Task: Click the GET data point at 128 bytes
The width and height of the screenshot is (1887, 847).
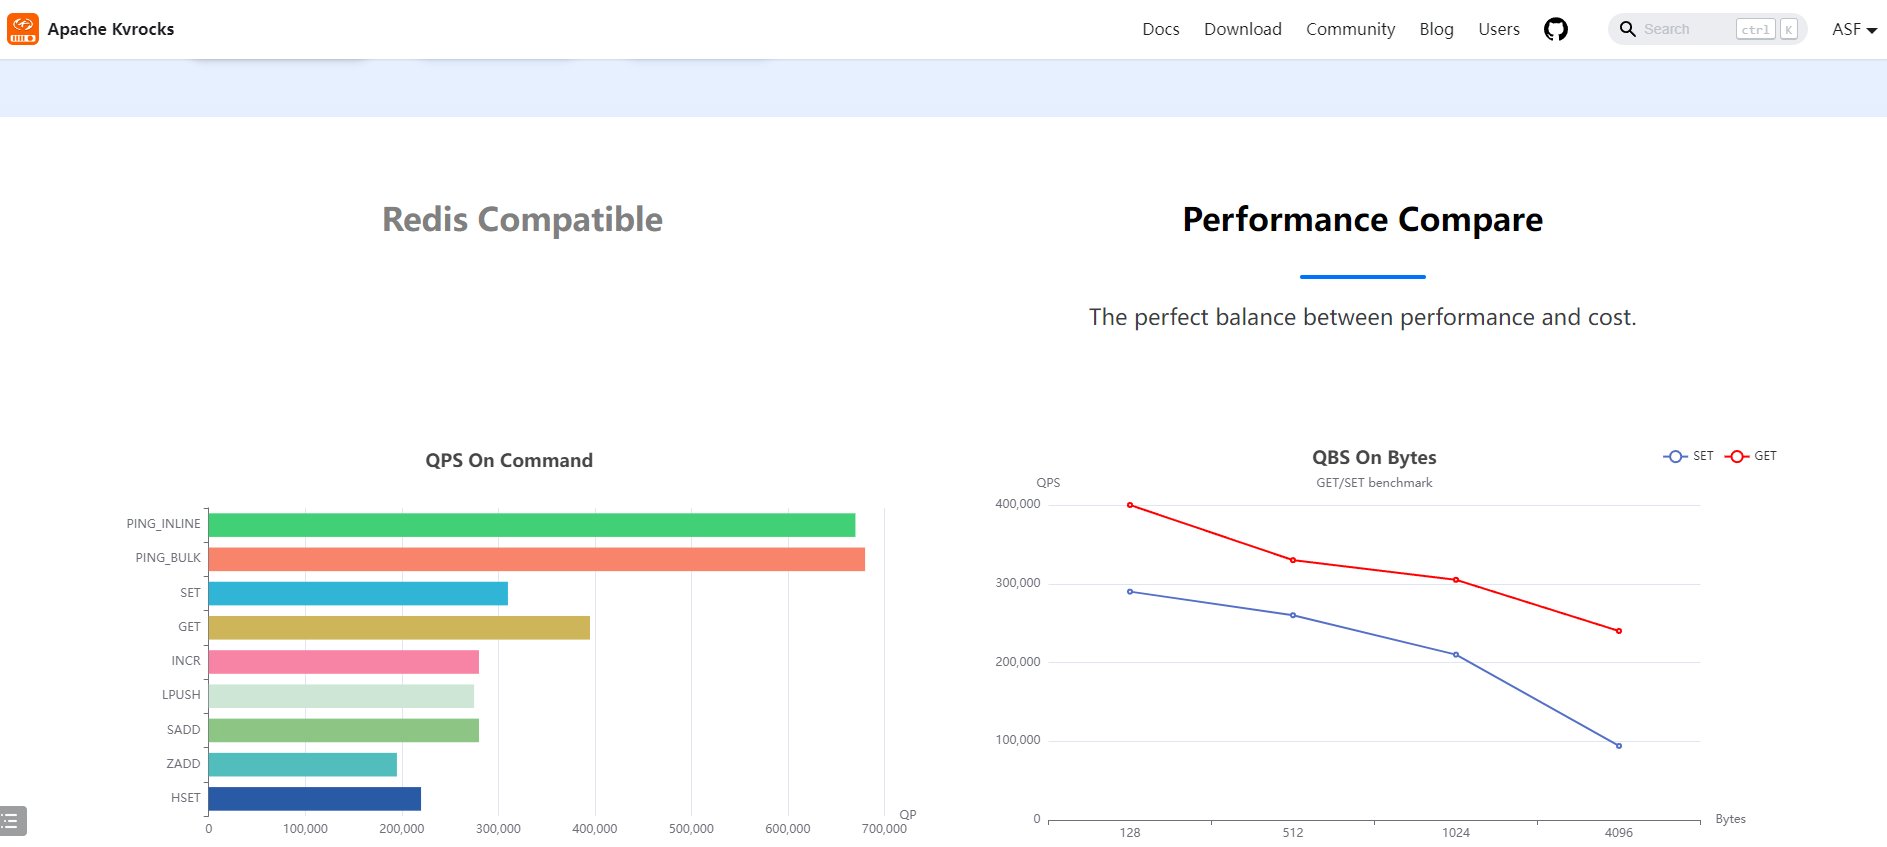Action: click(x=1130, y=505)
